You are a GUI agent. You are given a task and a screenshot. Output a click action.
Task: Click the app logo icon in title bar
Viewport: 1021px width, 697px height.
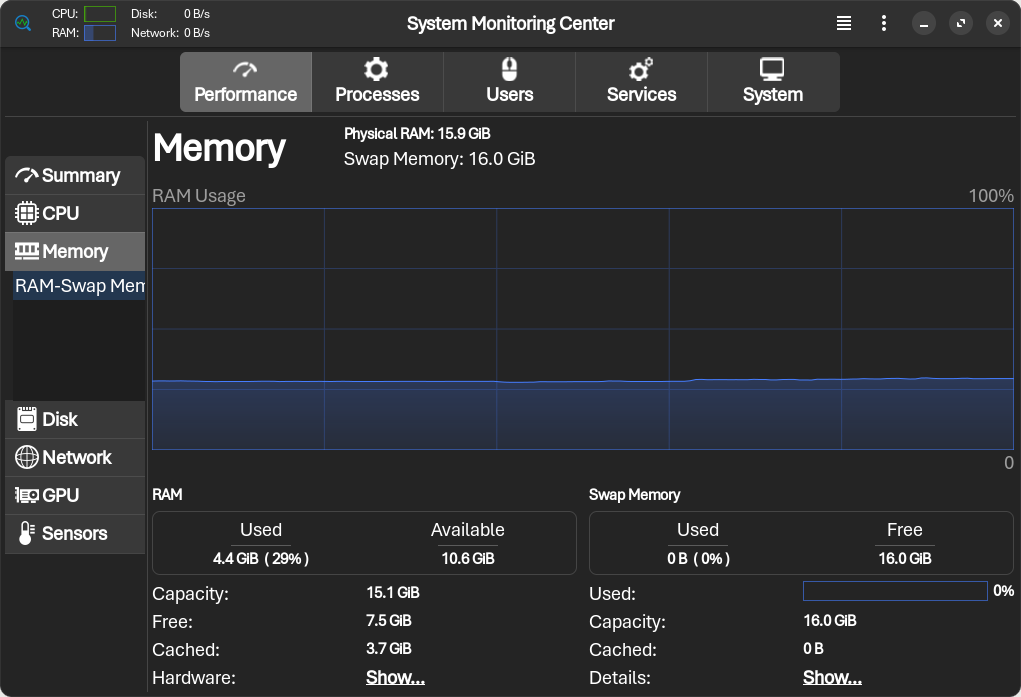click(x=23, y=23)
